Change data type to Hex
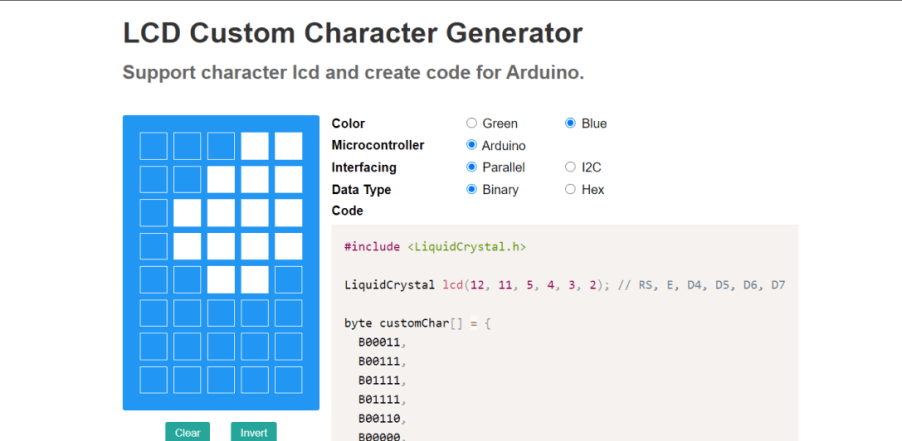Screen dimensions: 902x441 (571, 189)
